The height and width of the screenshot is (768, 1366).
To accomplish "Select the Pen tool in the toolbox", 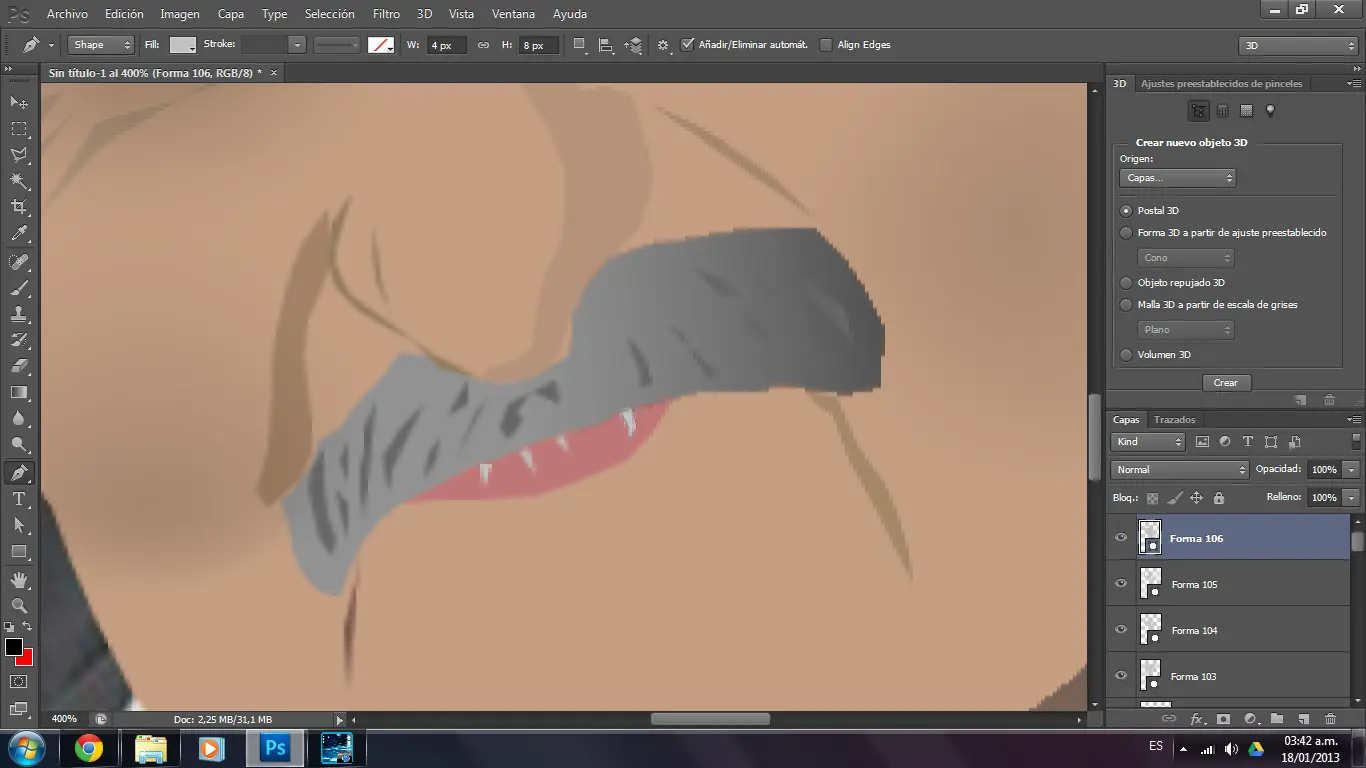I will 19,472.
